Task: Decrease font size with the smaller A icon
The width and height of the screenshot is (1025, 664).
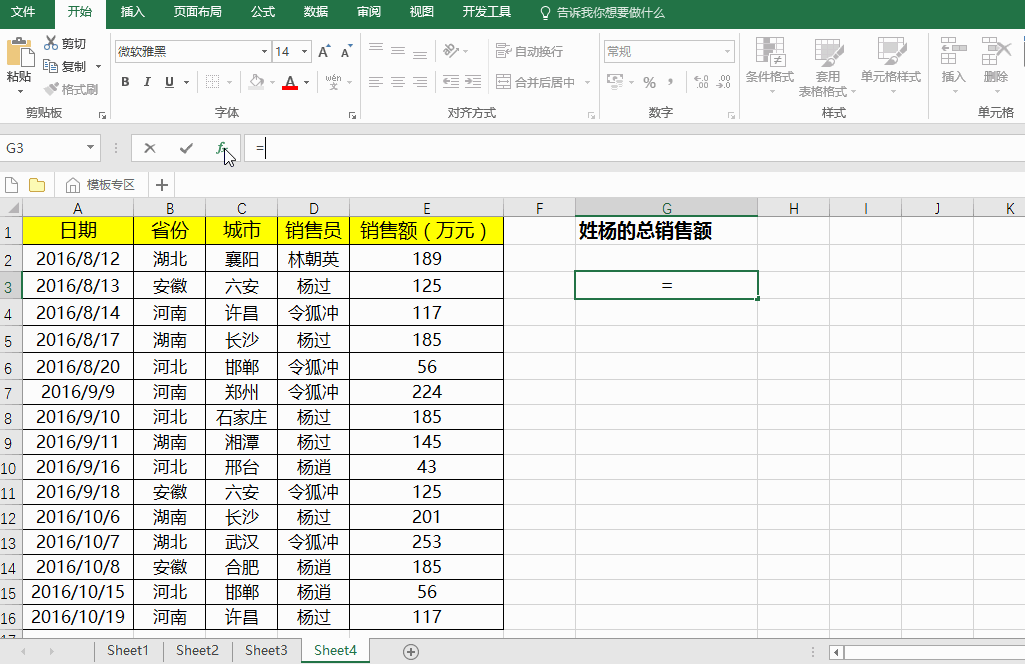Action: (346, 52)
